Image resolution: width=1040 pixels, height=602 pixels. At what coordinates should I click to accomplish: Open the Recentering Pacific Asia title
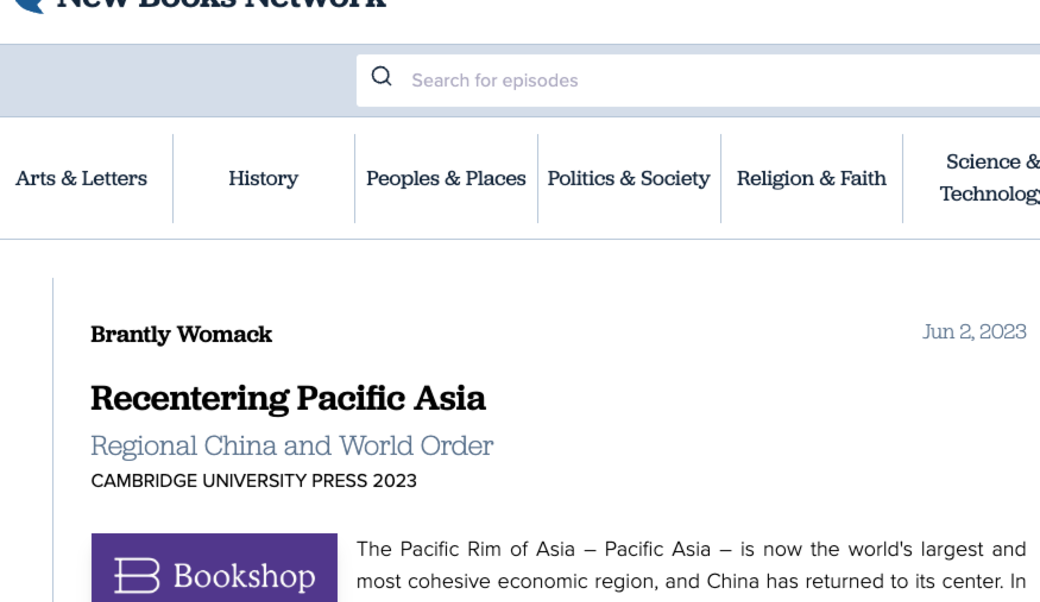pyautogui.click(x=288, y=398)
